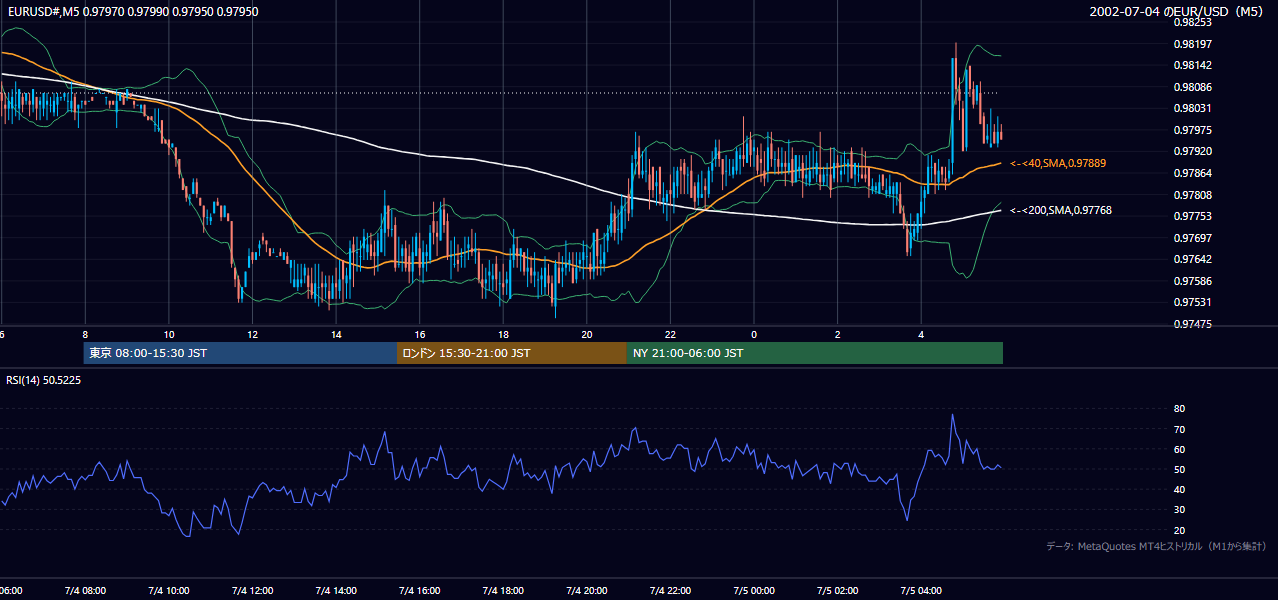Viewport: 1278px width, 600px height.
Task: Click RSI scale value 40
Action: (x=1179, y=489)
